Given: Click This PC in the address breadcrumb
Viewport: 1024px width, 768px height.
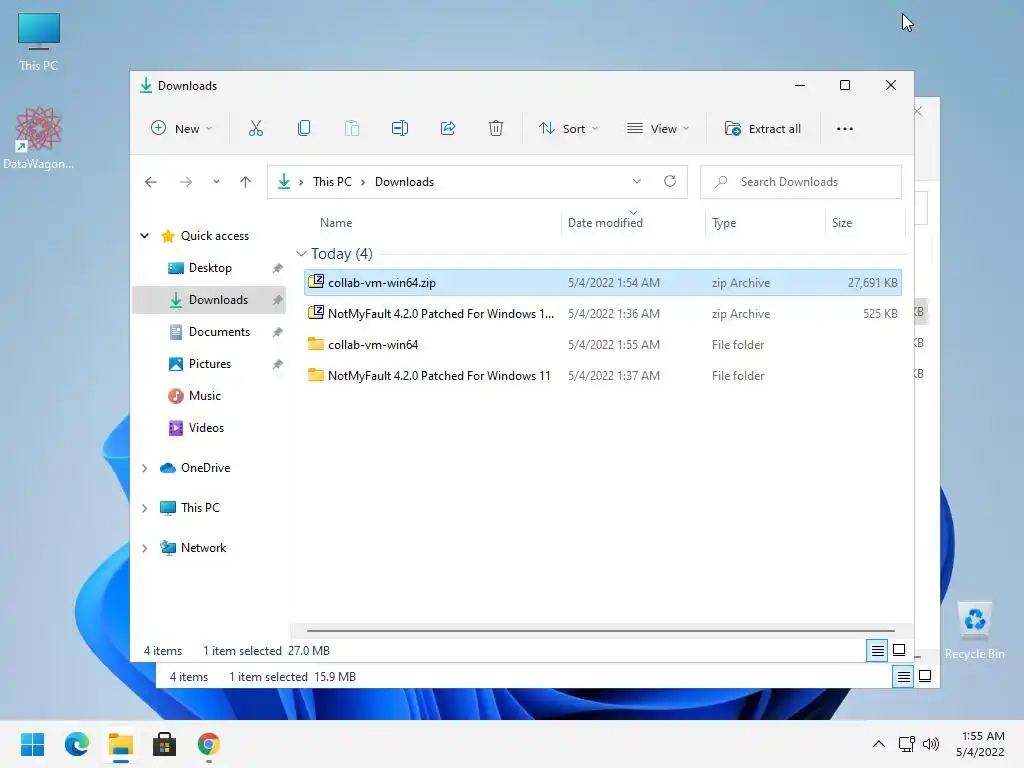Looking at the screenshot, I should coord(332,182).
